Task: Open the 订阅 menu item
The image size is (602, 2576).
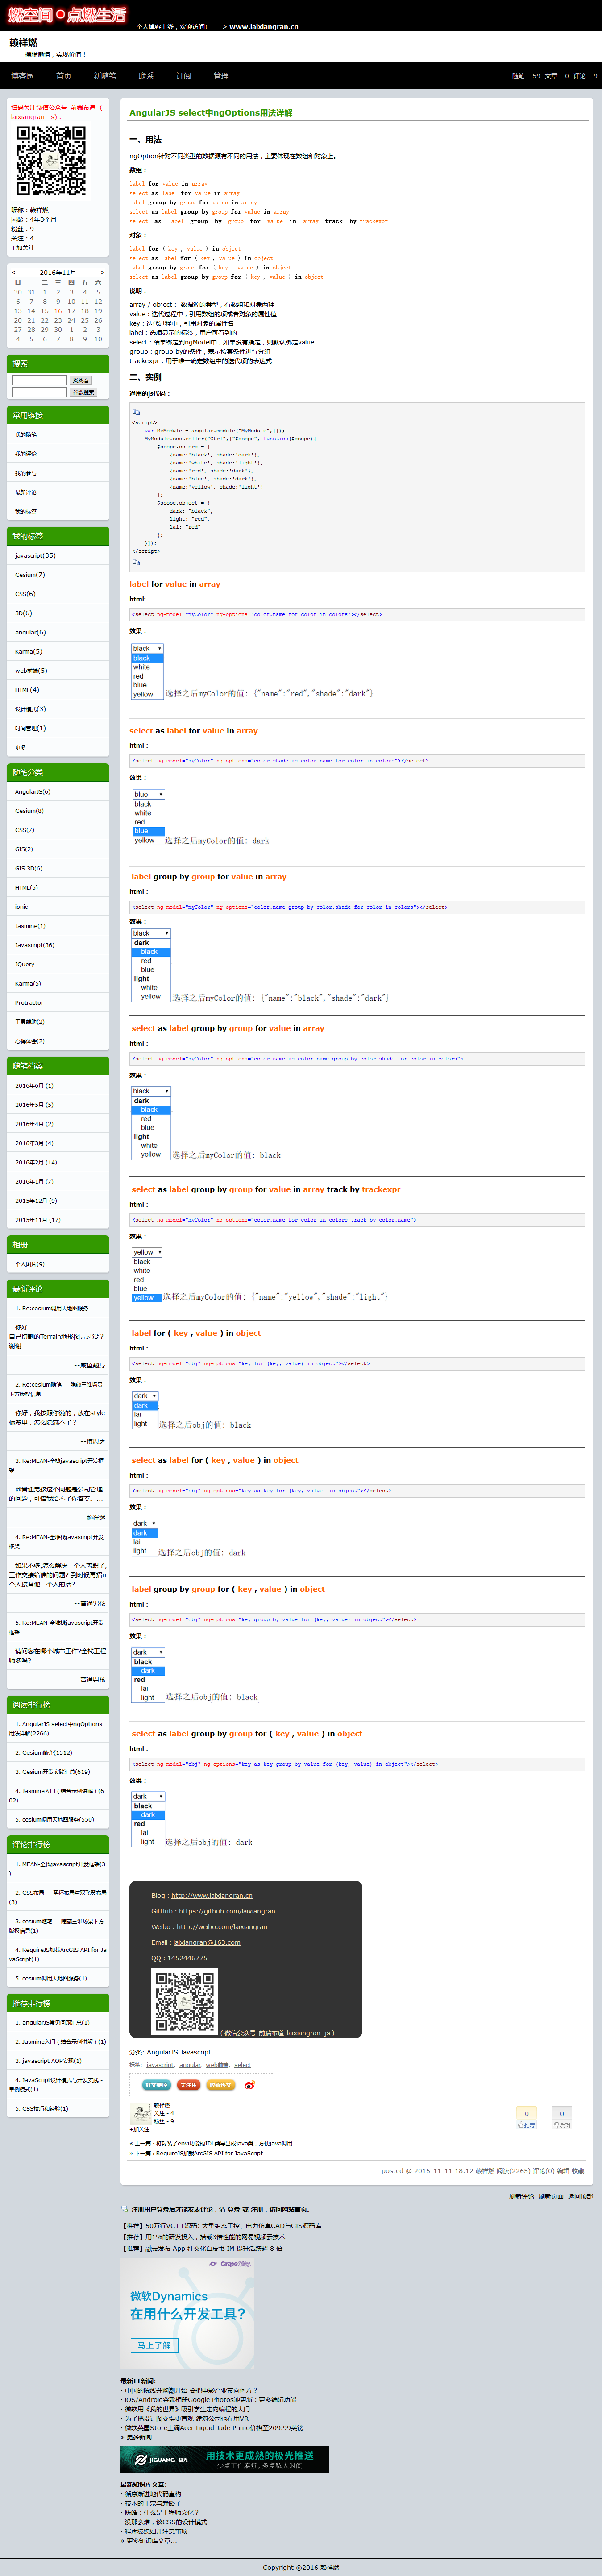Action: (184, 76)
